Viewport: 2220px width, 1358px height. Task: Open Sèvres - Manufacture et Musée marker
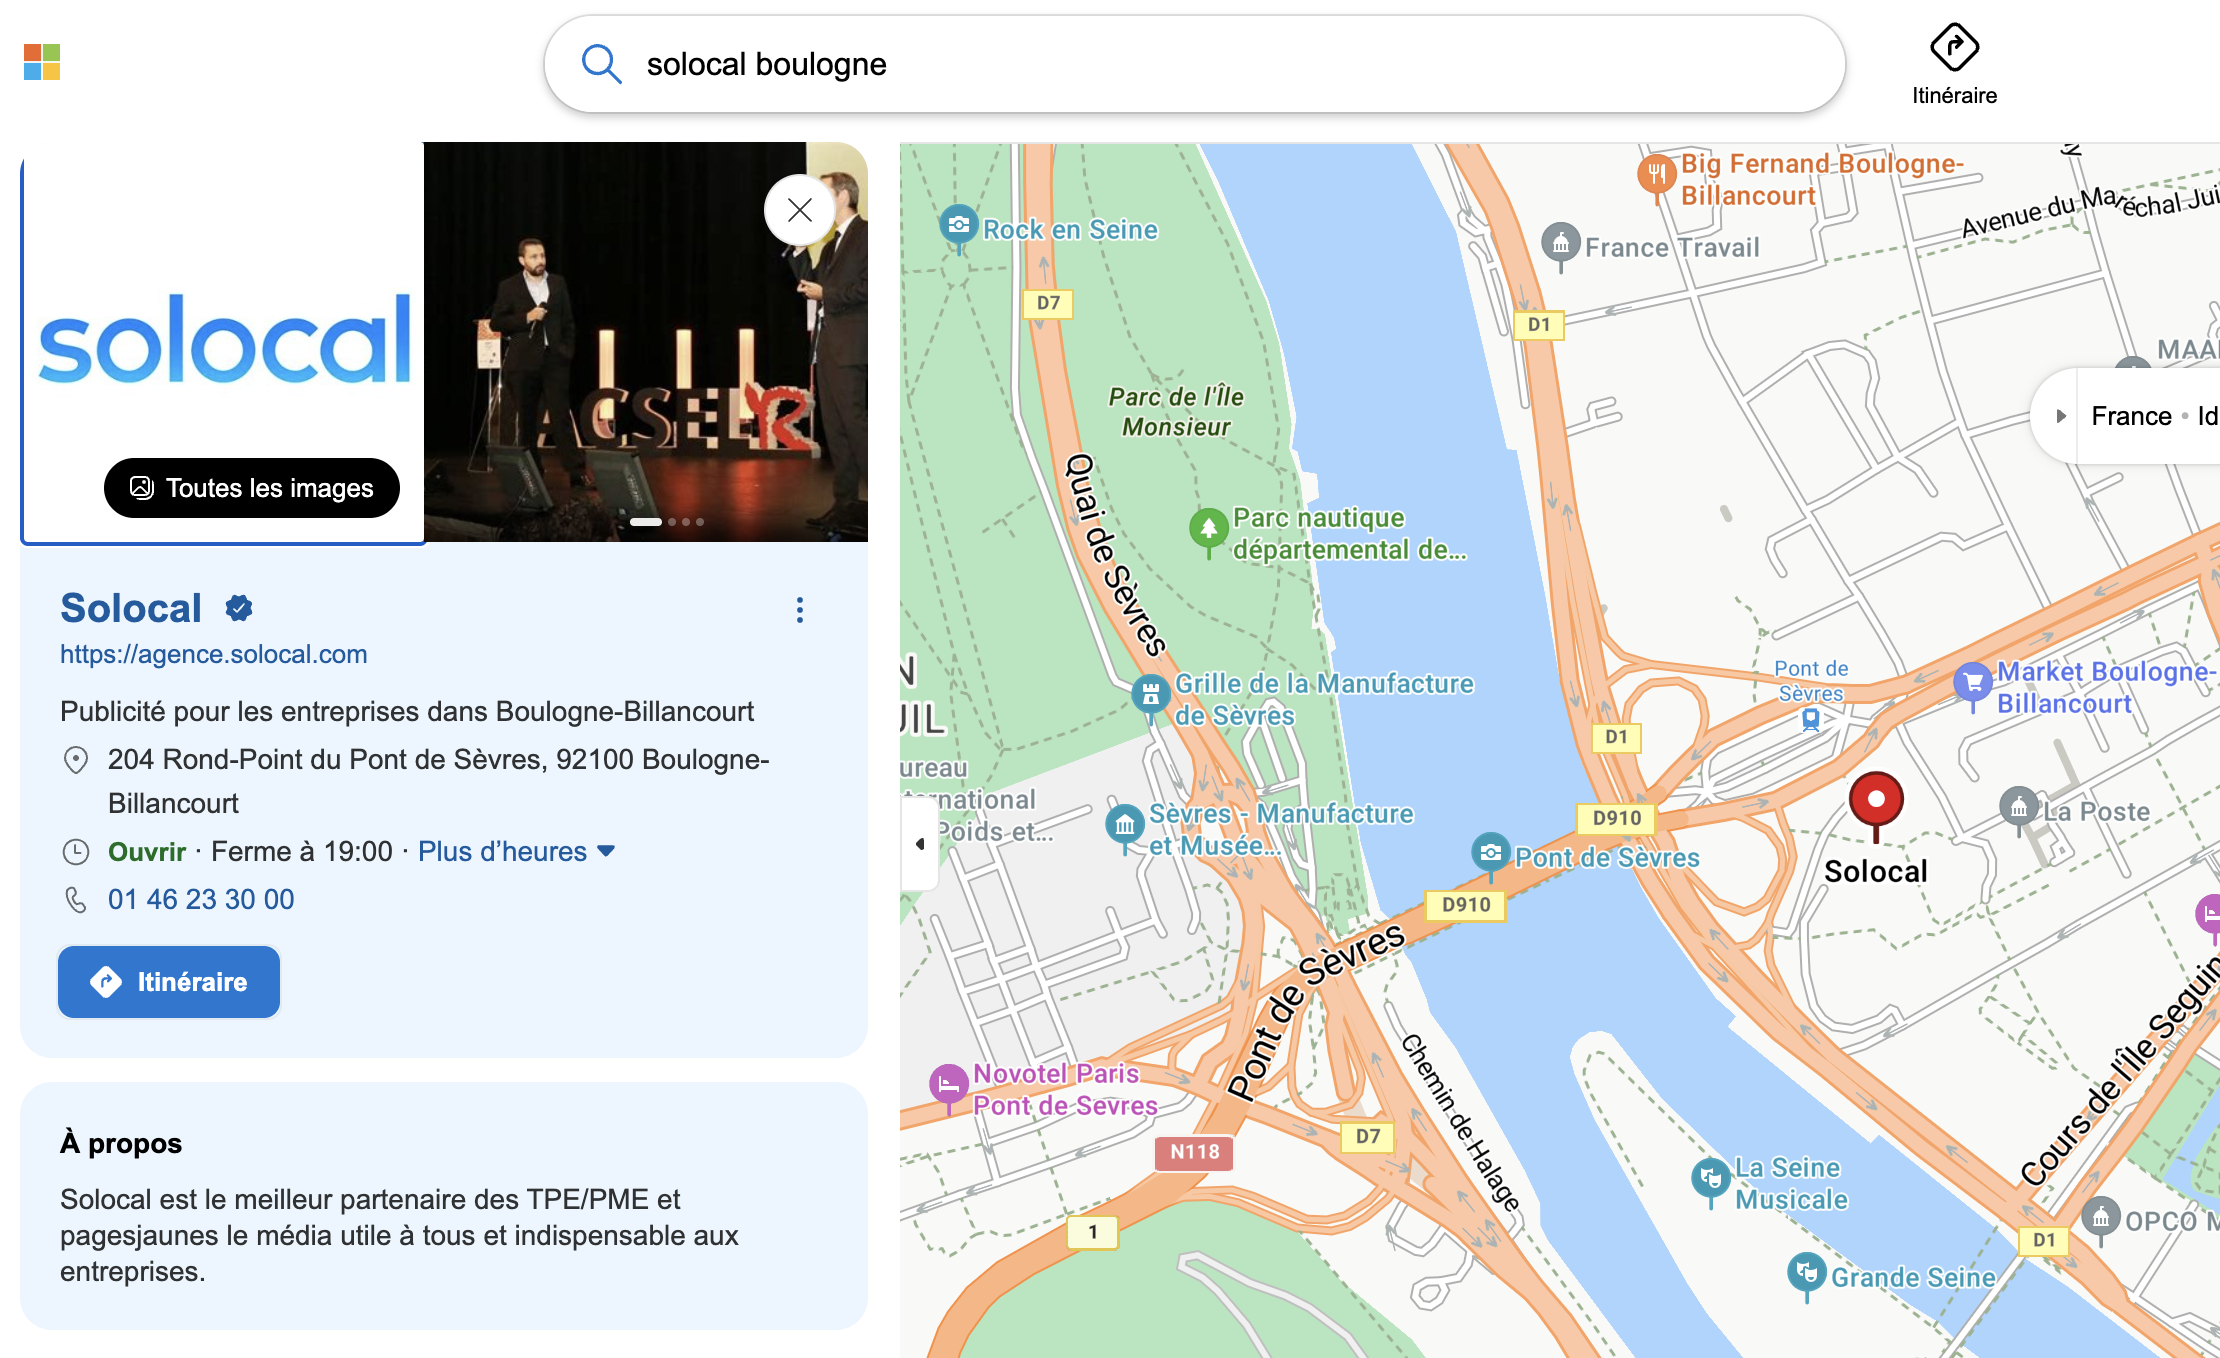tap(1125, 828)
